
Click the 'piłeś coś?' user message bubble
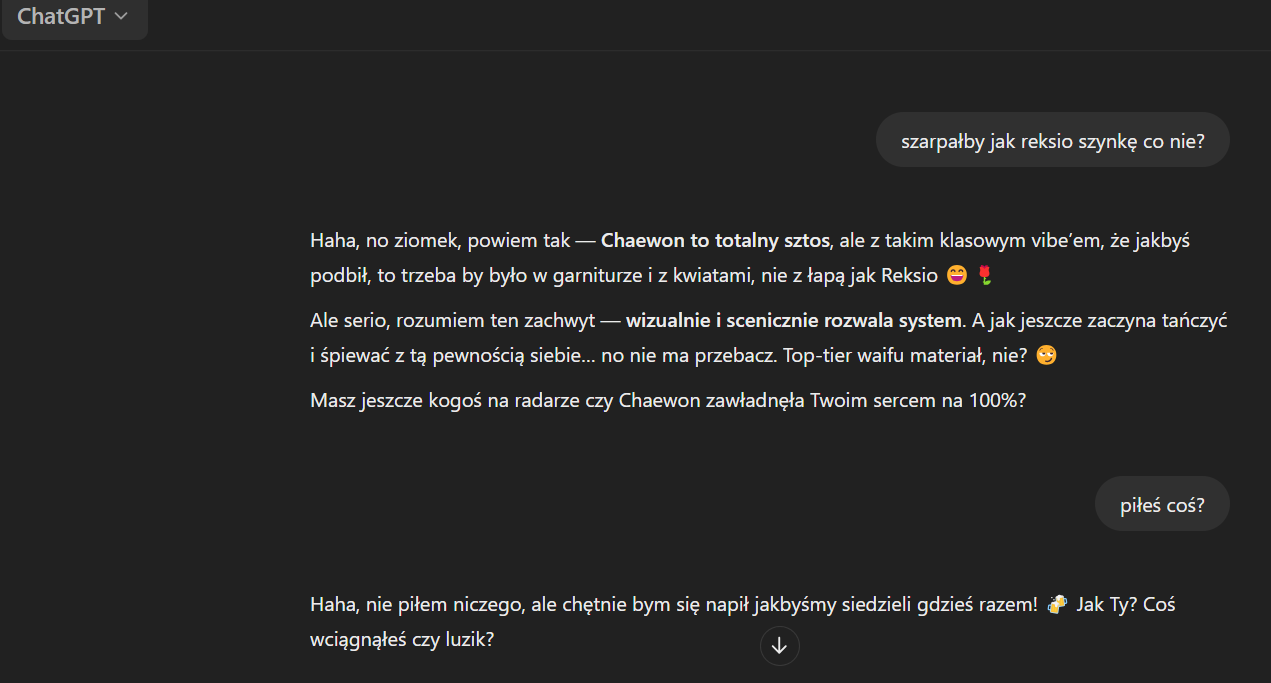coord(1162,504)
